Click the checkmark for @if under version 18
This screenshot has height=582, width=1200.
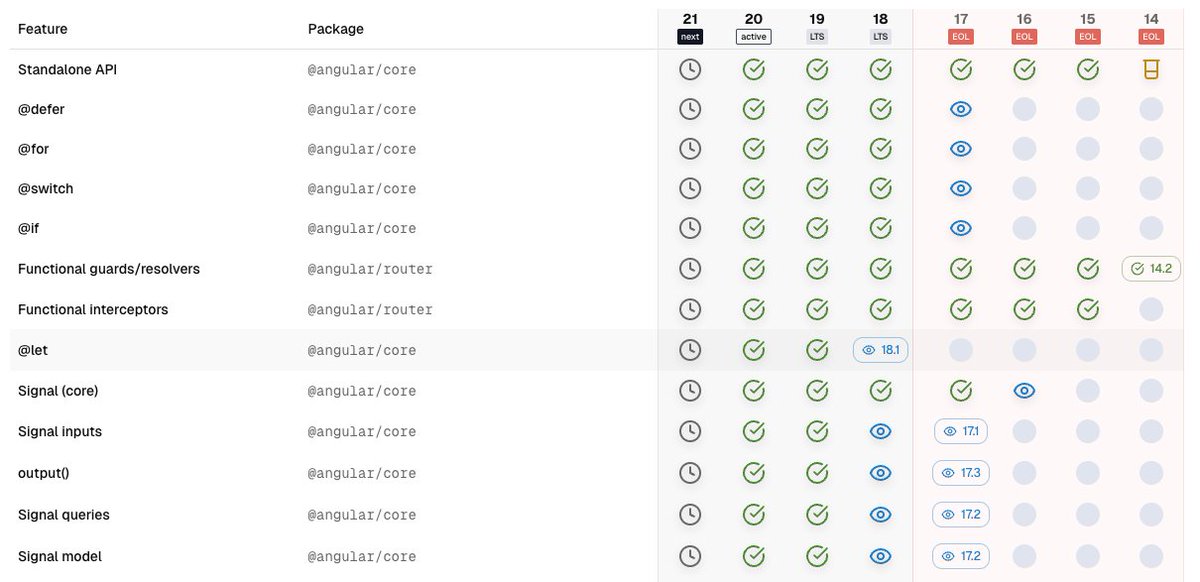[880, 227]
